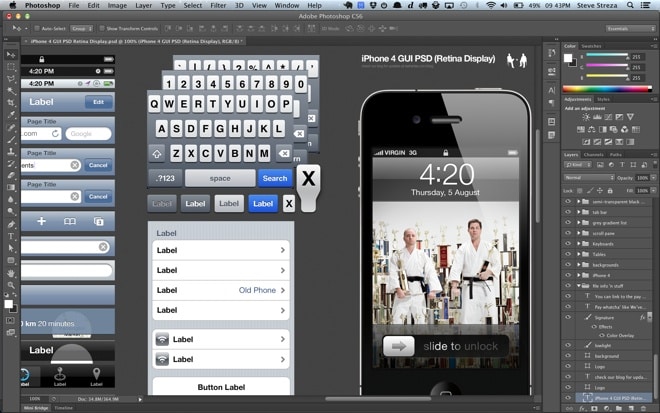
Task: Open the Essentials workspace dropdown
Action: click(630, 29)
